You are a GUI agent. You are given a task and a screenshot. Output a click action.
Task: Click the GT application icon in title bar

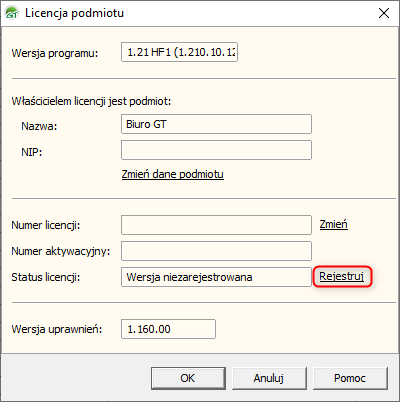[x=12, y=13]
